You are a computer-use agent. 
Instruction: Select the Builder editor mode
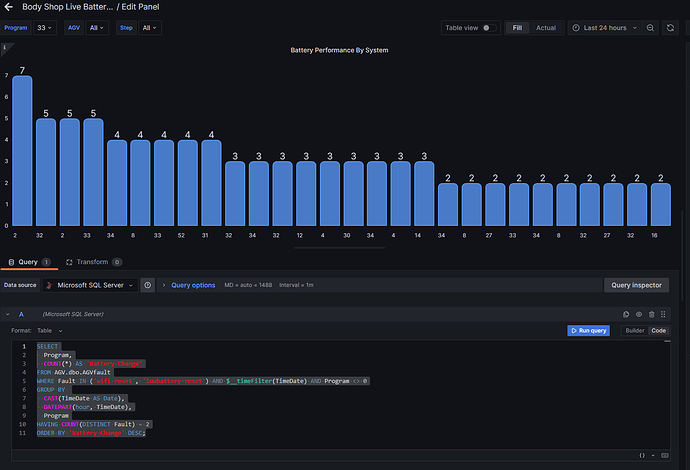coord(634,330)
